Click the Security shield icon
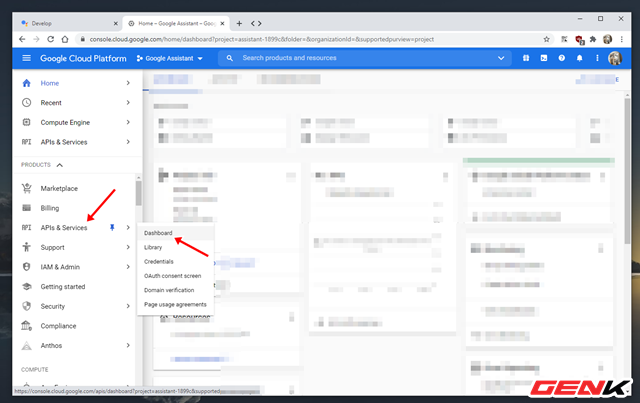Viewport: 640px width, 403px height. [27, 306]
